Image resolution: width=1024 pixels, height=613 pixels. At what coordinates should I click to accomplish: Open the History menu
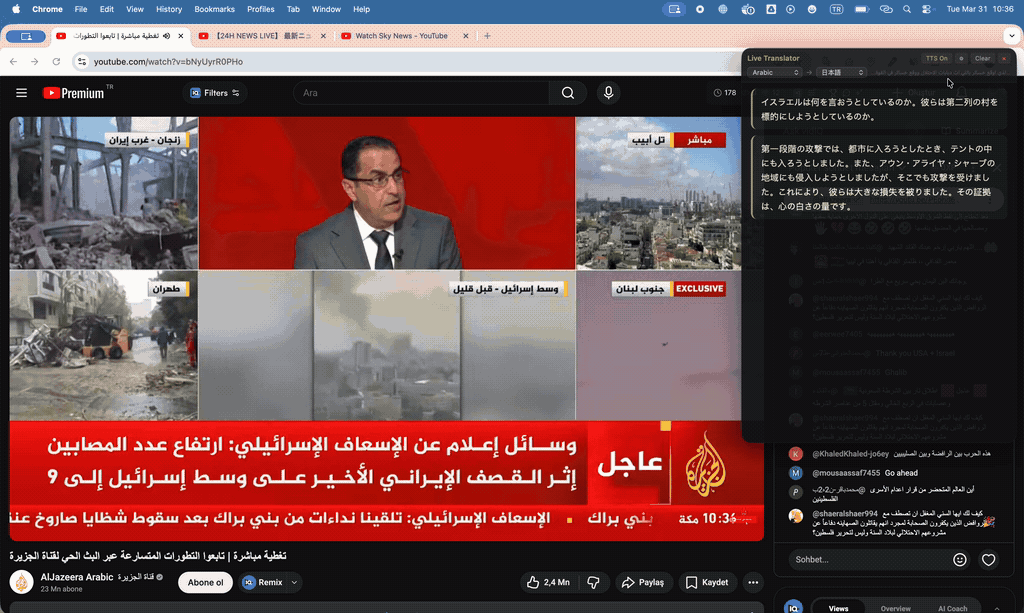click(x=169, y=9)
